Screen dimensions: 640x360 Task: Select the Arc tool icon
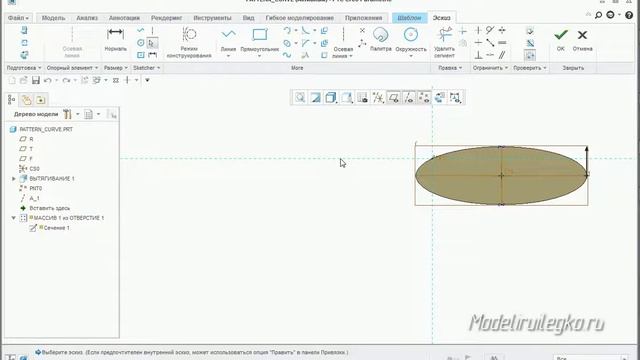287,31
